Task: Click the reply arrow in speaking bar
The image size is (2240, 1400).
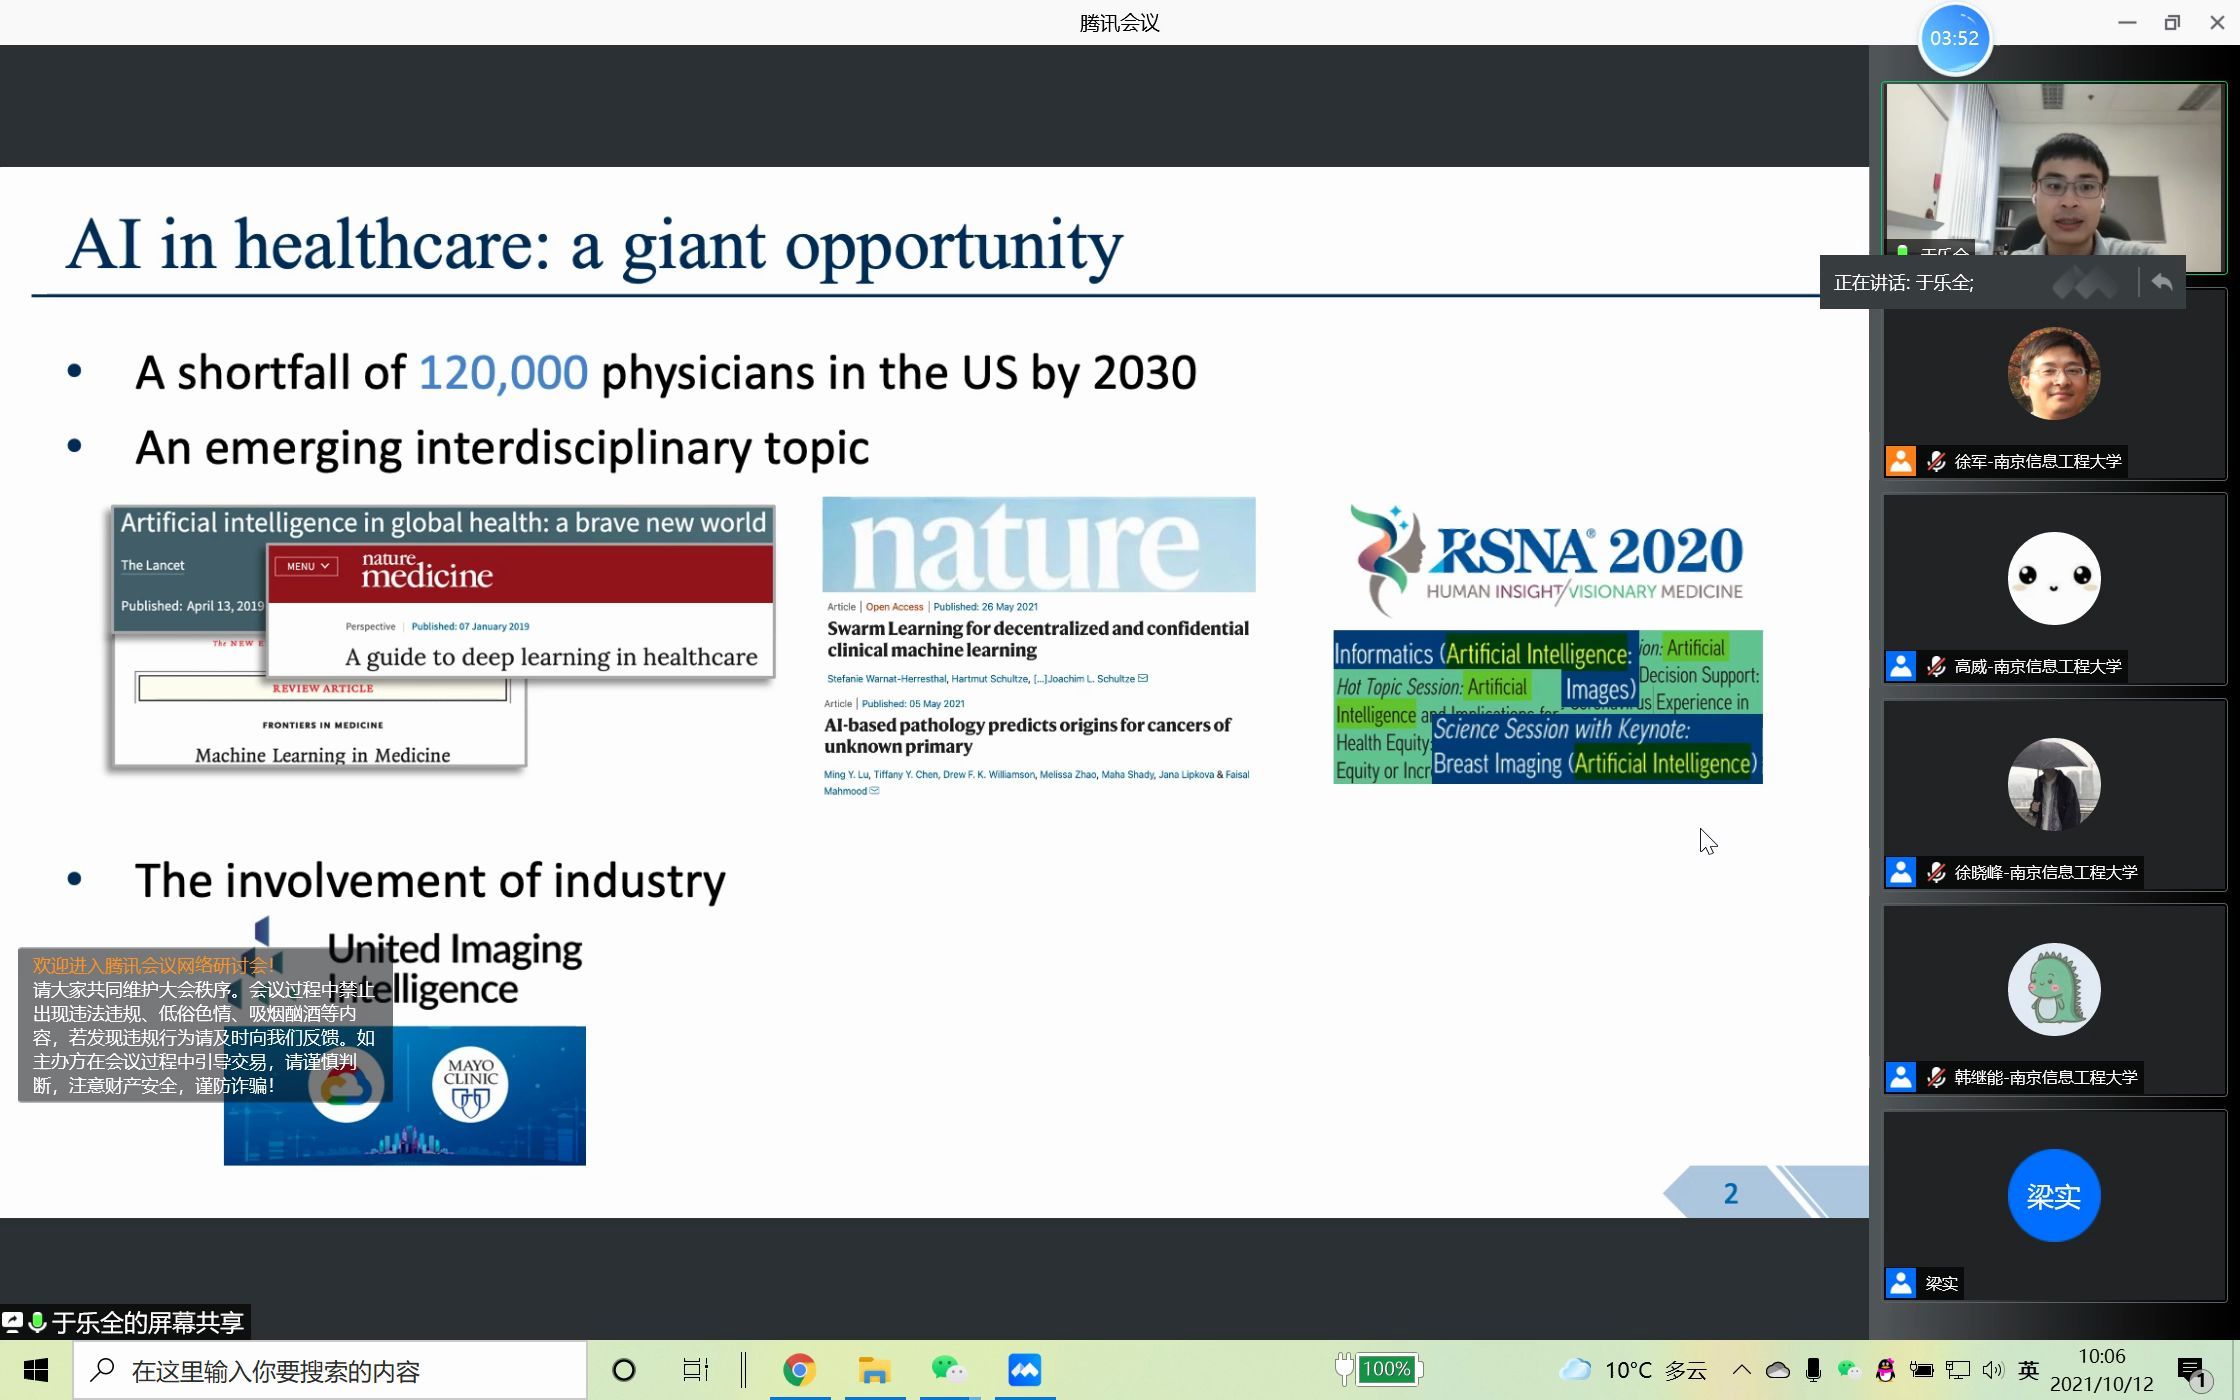Action: pyautogui.click(x=2162, y=283)
